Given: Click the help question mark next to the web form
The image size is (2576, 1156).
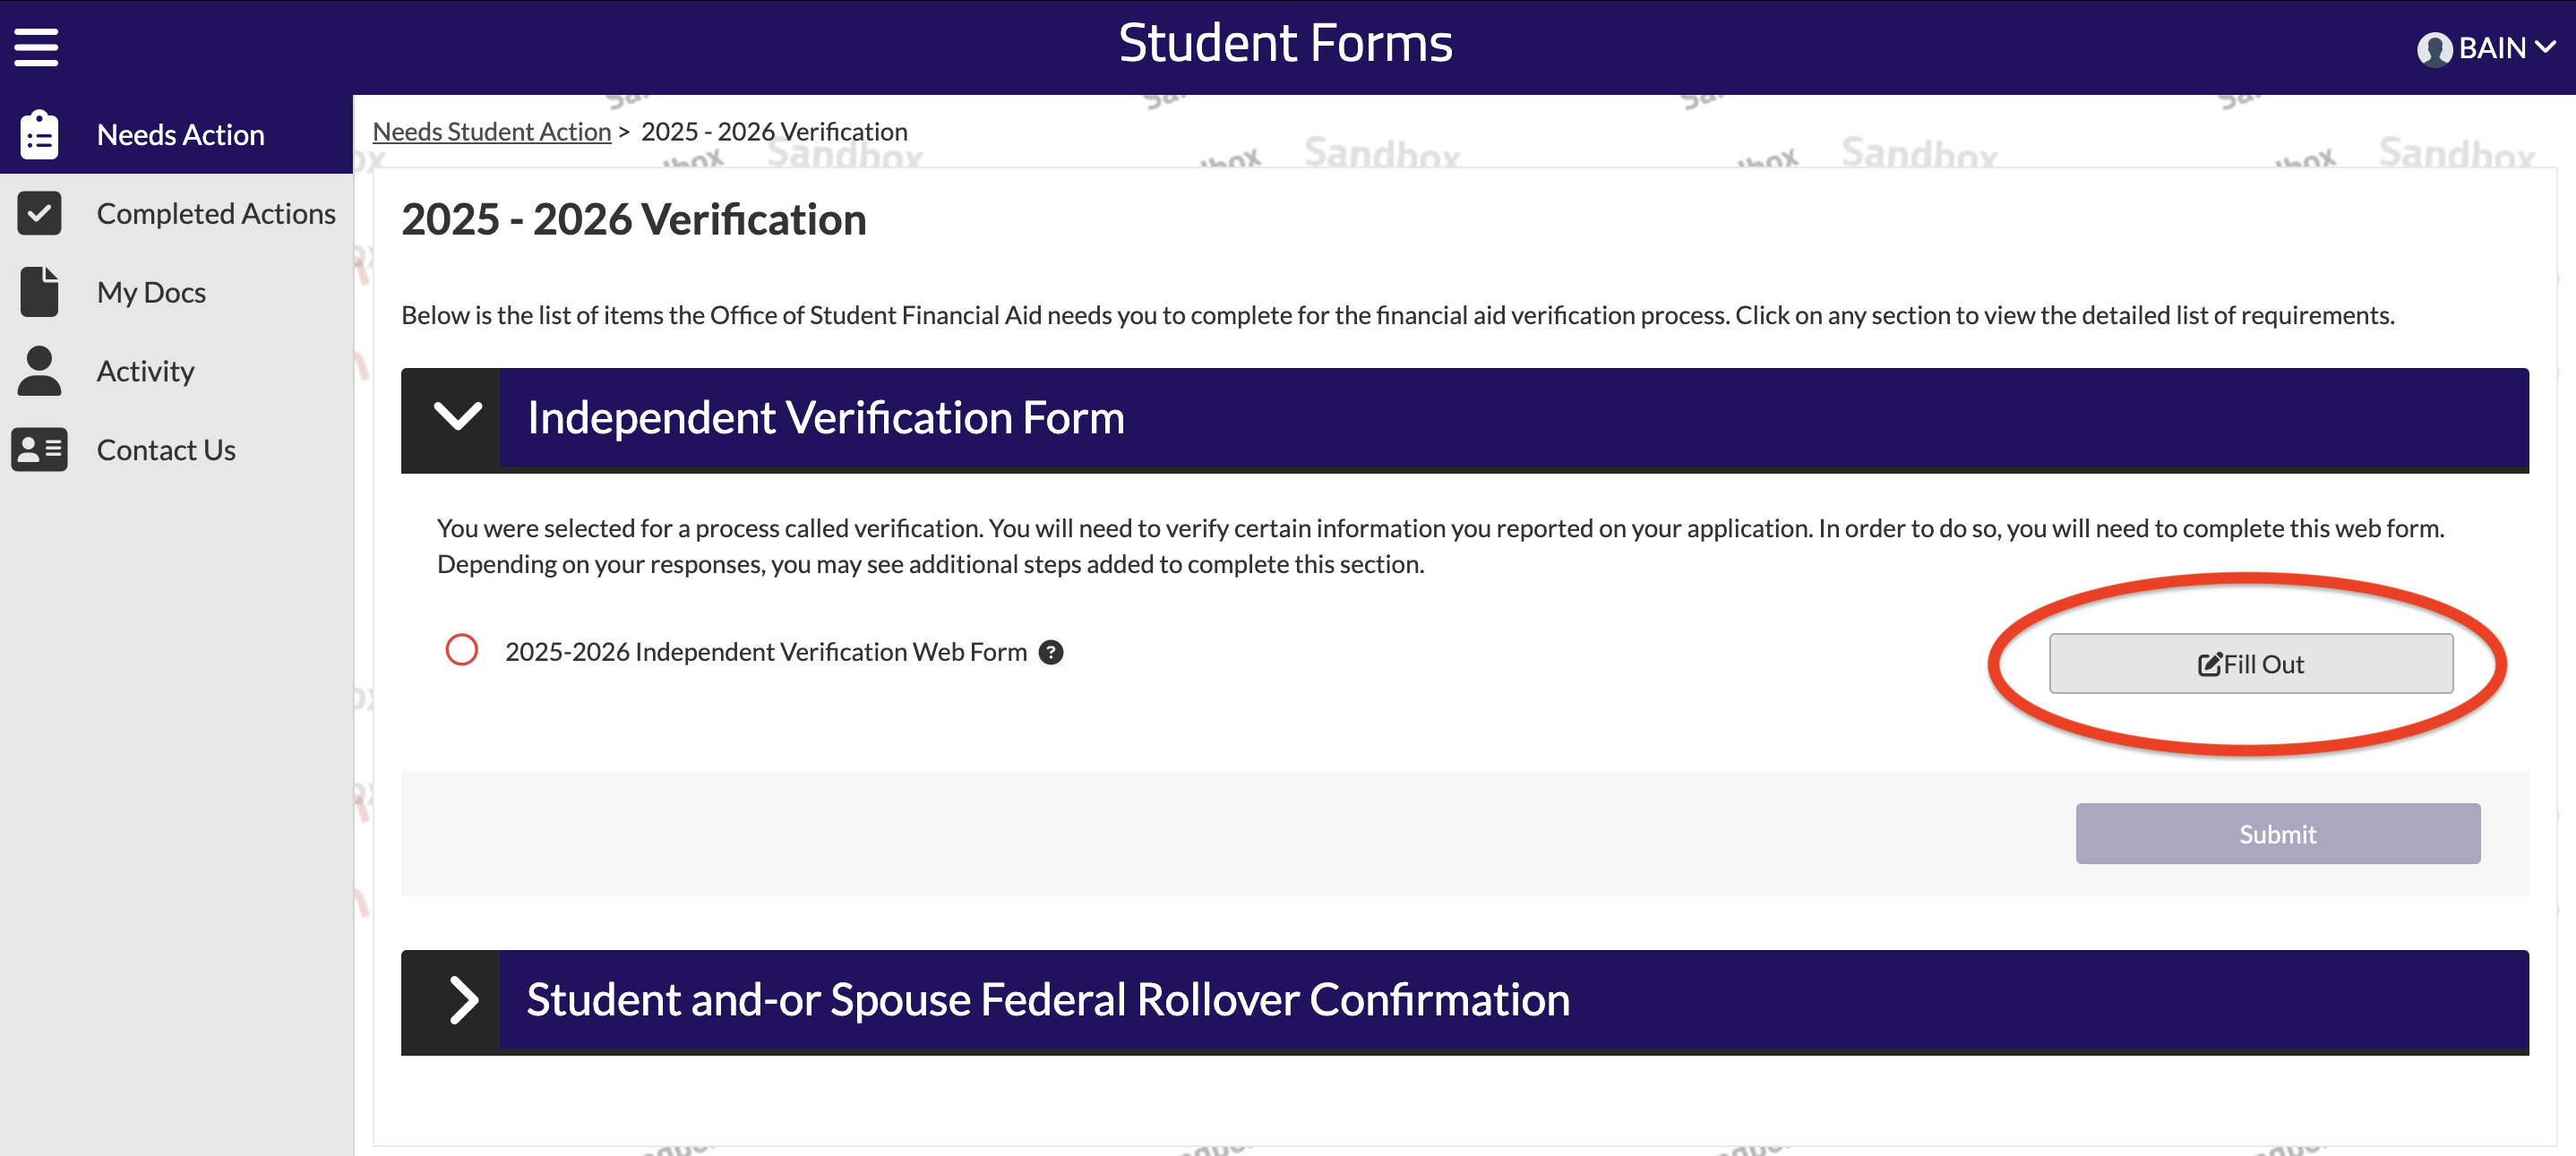Looking at the screenshot, I should 1051,651.
